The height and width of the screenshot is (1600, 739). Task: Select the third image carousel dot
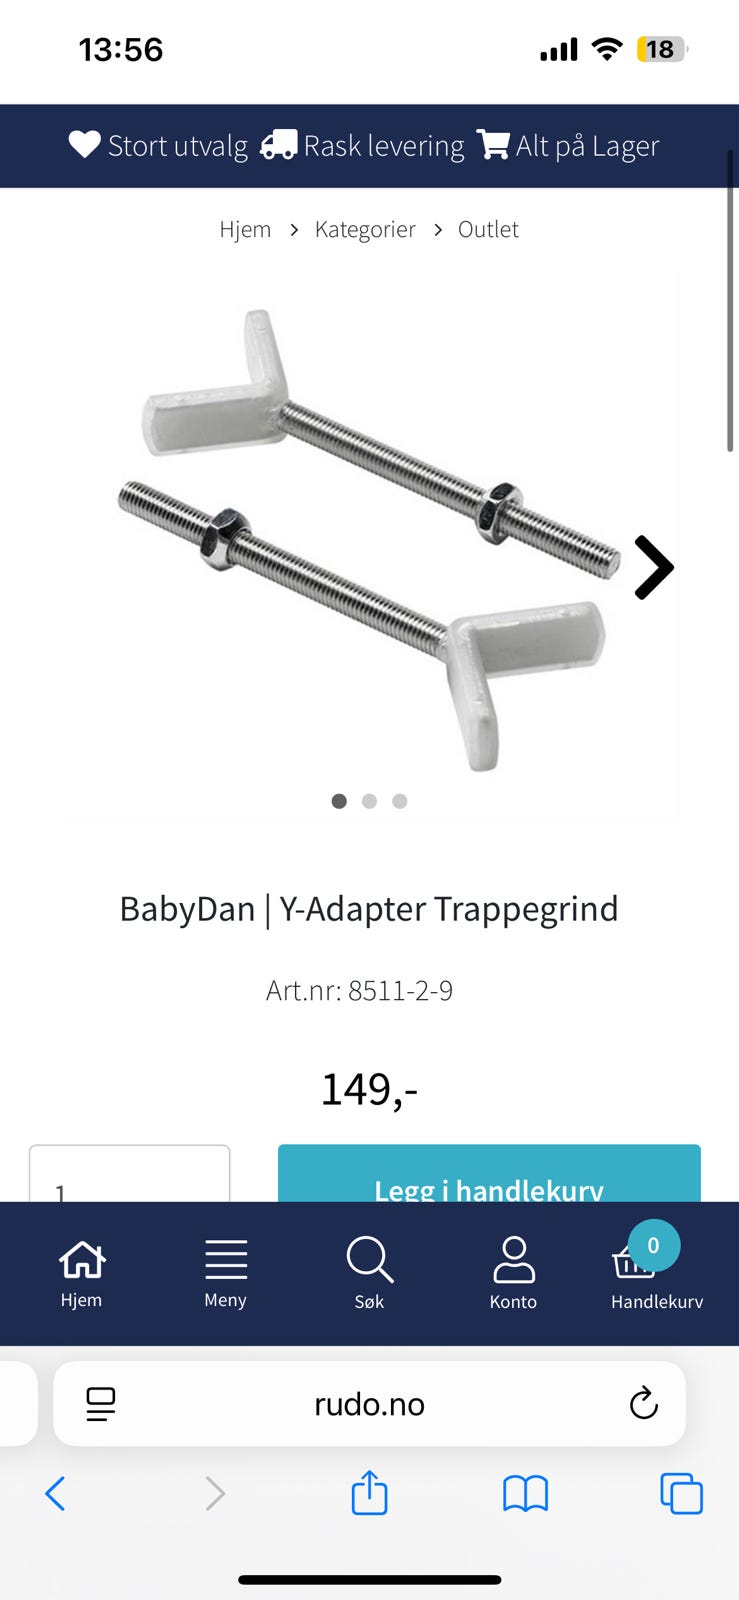400,801
